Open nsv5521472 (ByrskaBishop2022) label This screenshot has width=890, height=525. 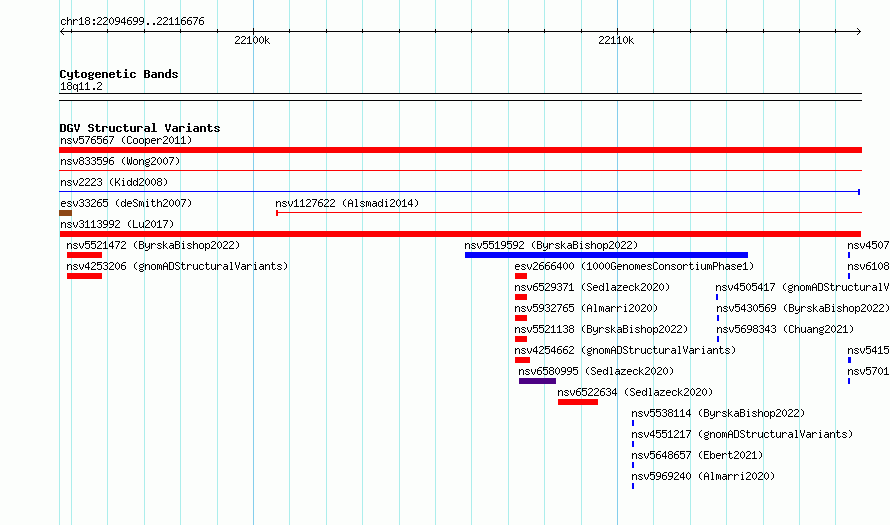pos(153,245)
